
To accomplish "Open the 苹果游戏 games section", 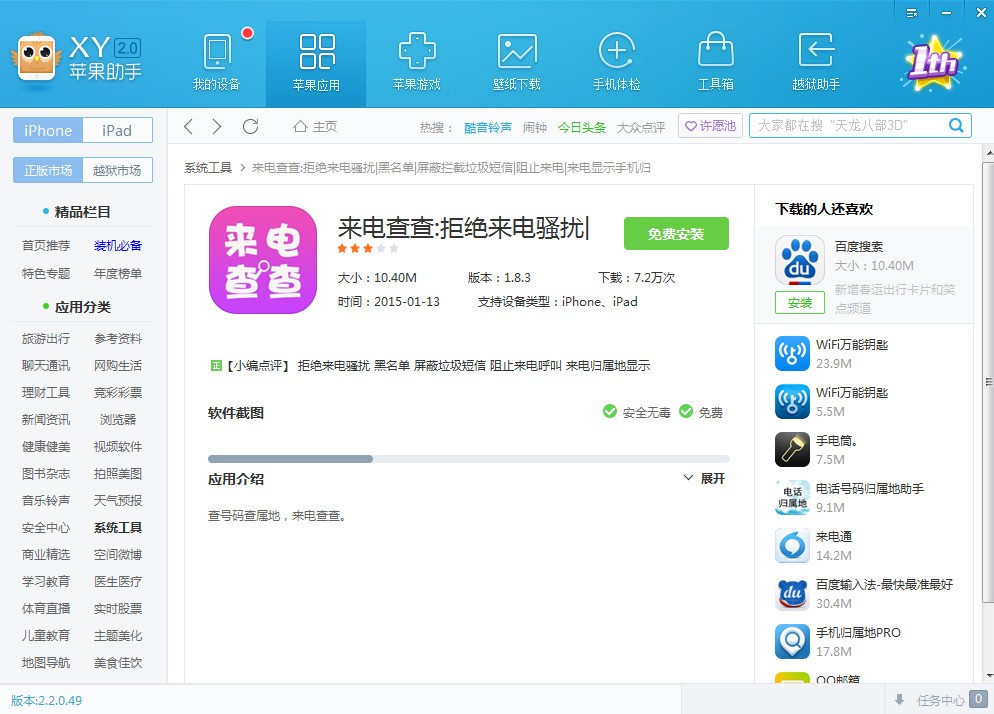I will 416,63.
